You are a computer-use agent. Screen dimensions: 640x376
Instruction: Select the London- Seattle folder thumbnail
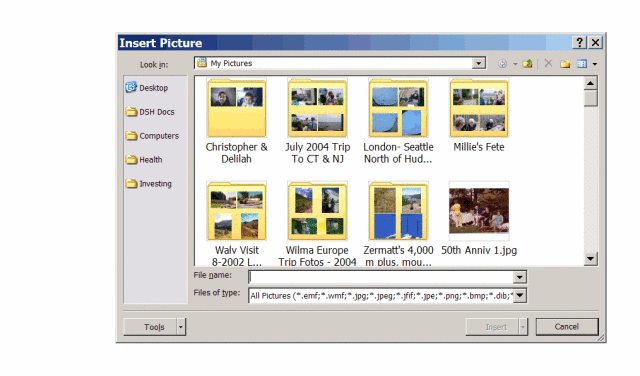click(398, 108)
